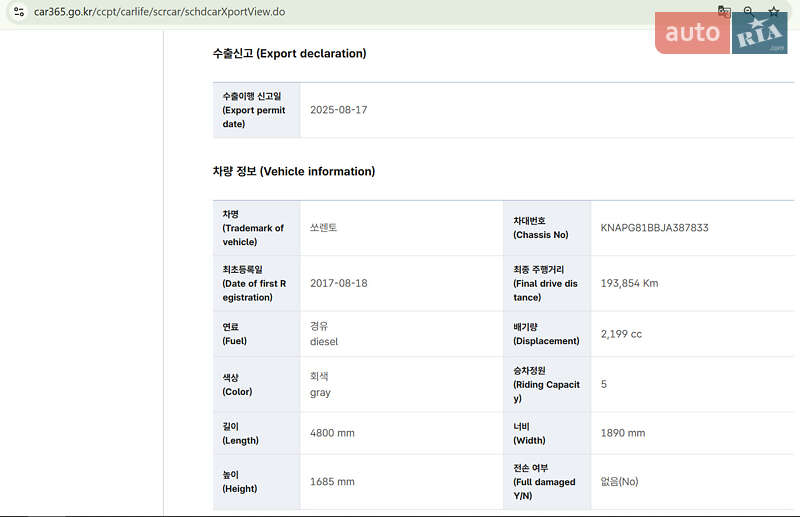Click the site information icon in address bar

point(18,12)
